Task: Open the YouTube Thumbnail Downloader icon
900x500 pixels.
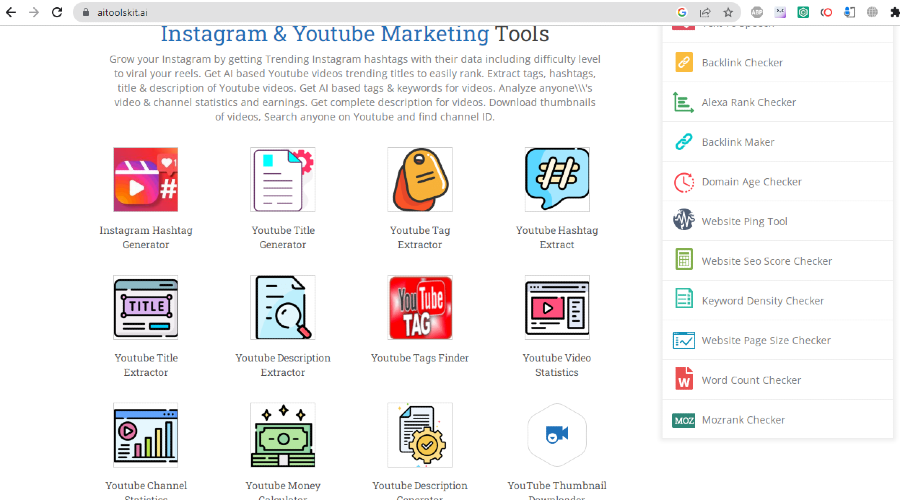Action: tap(557, 435)
